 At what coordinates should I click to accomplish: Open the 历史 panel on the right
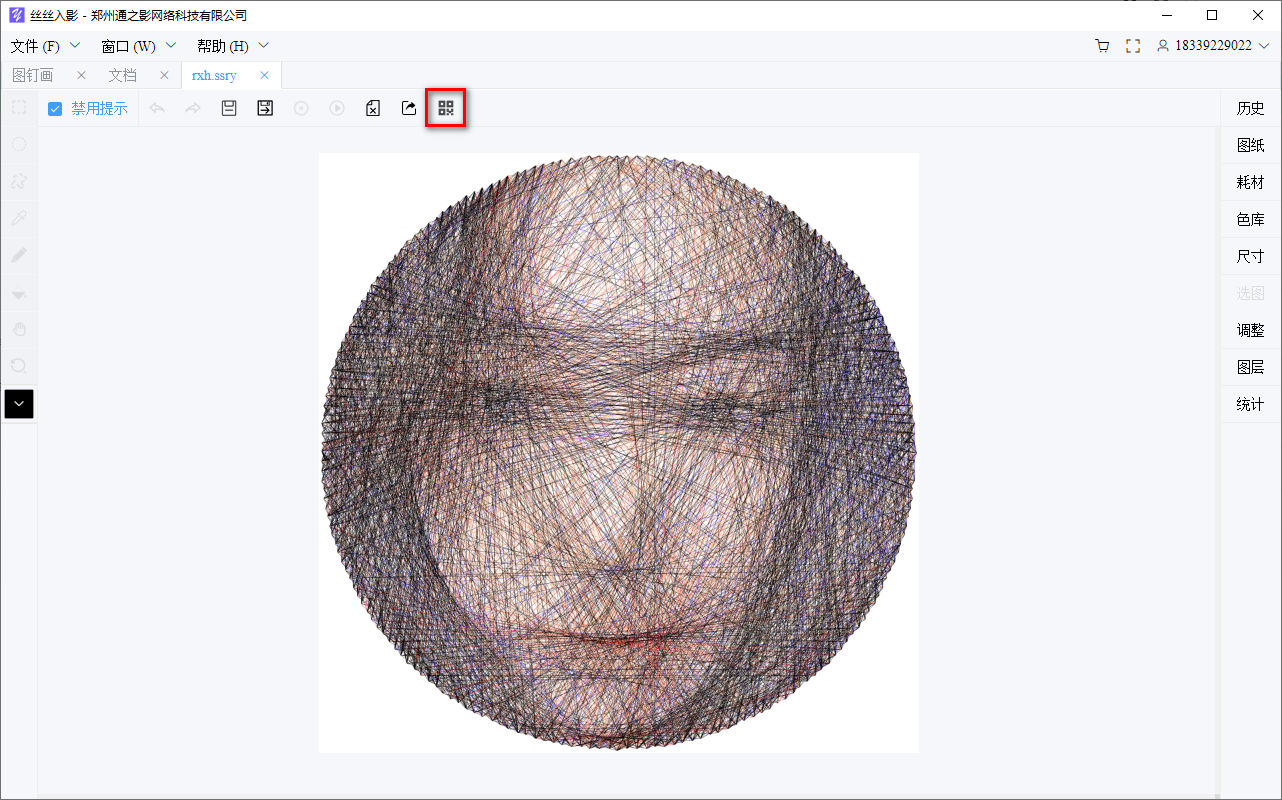pos(1250,108)
